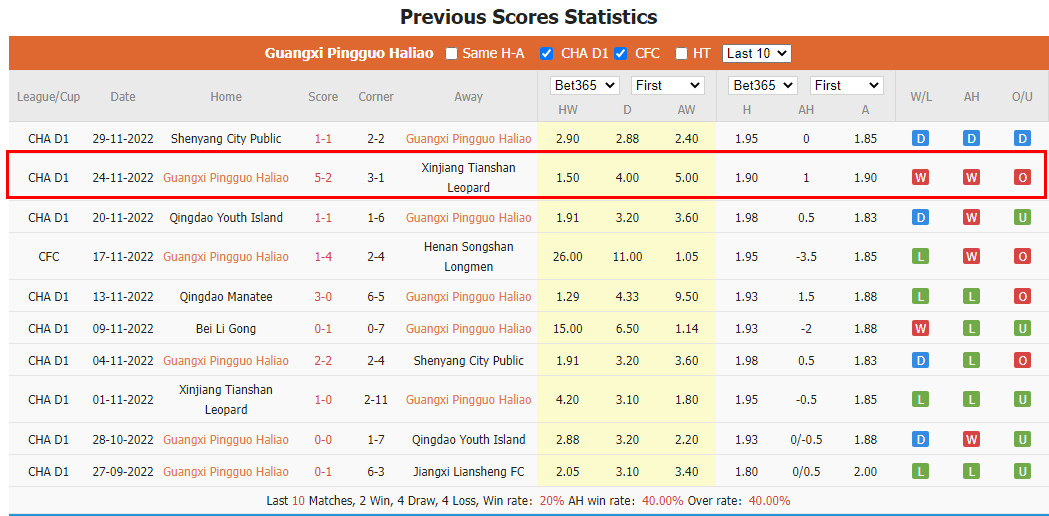Image resolution: width=1049 pixels, height=516 pixels.
Task: Click the W badge for 24-11-2022 match
Action: pyautogui.click(x=920, y=178)
